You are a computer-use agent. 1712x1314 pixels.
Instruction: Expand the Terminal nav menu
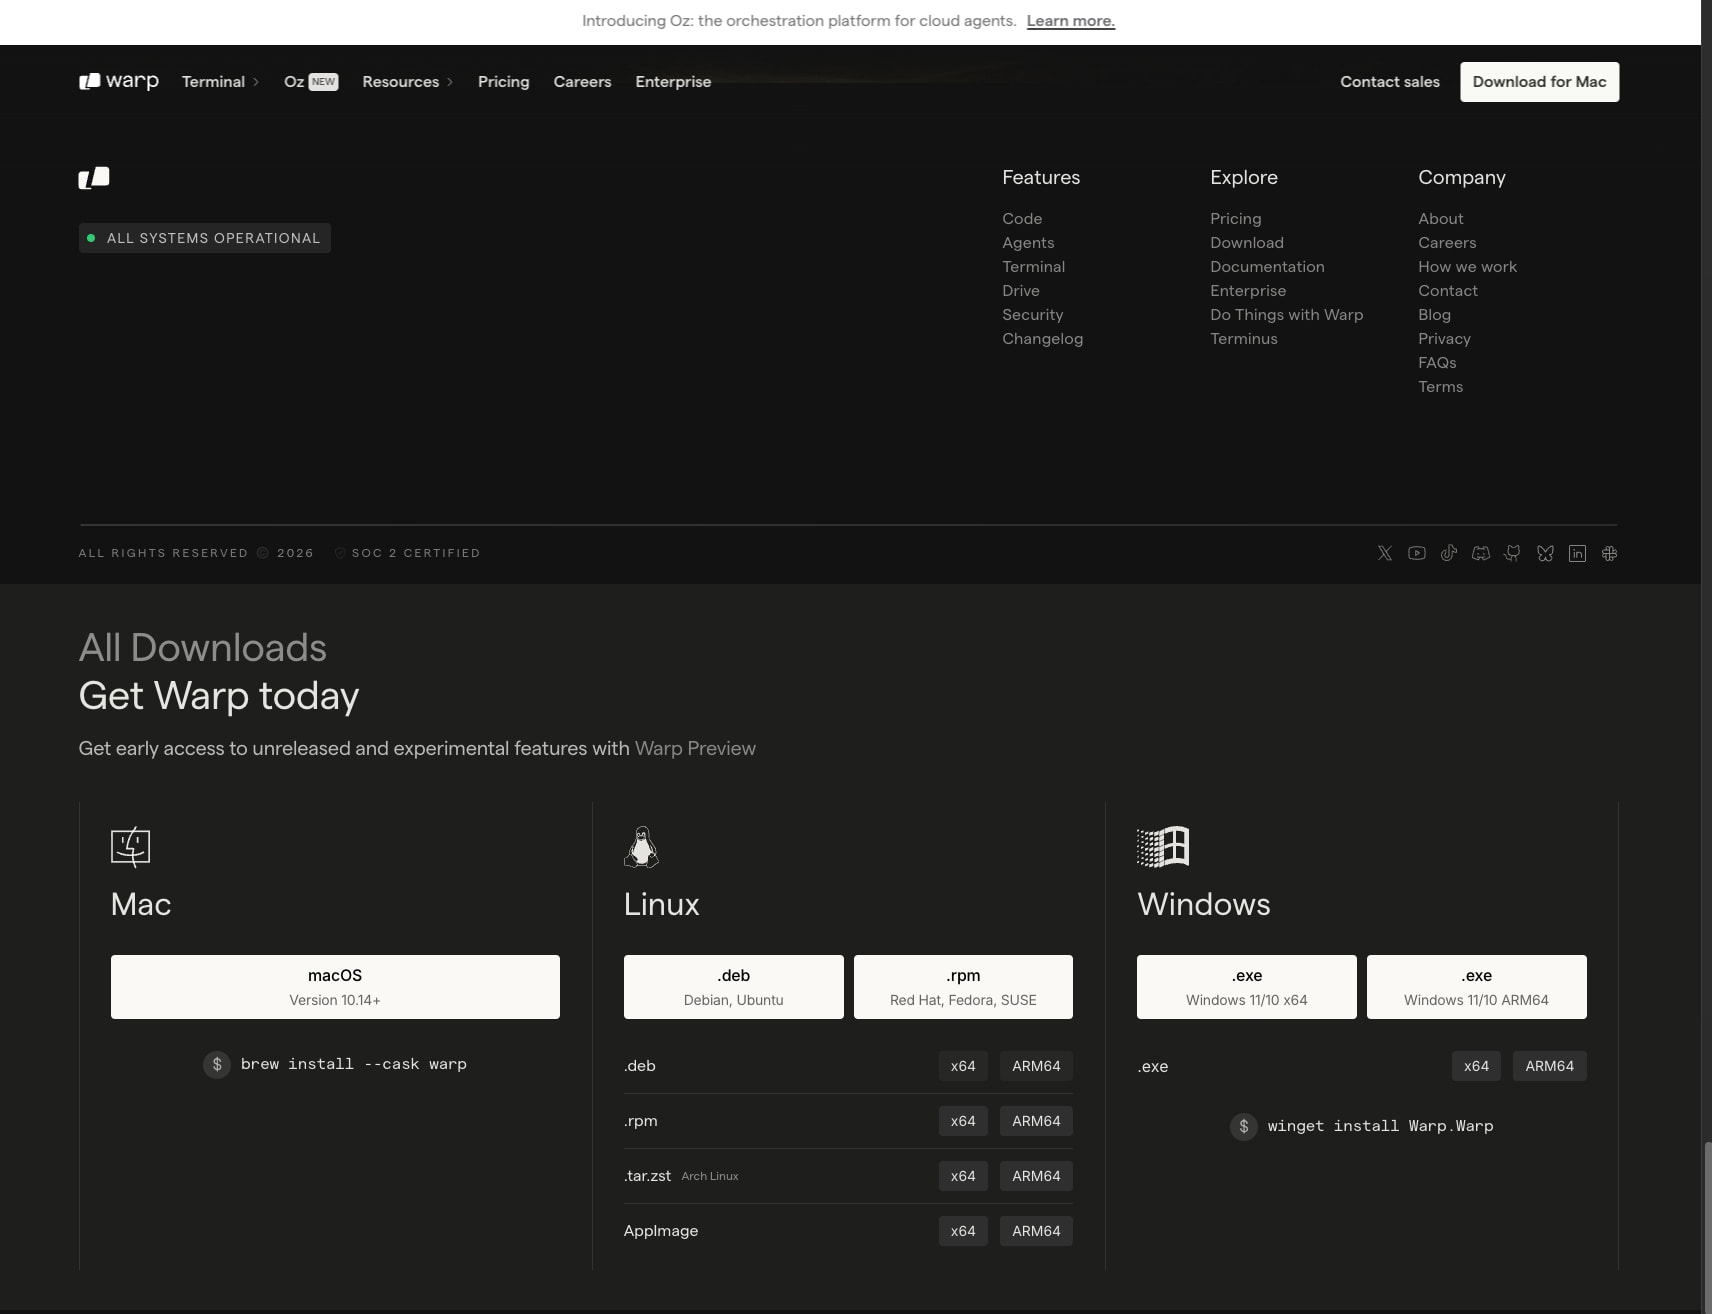[220, 82]
